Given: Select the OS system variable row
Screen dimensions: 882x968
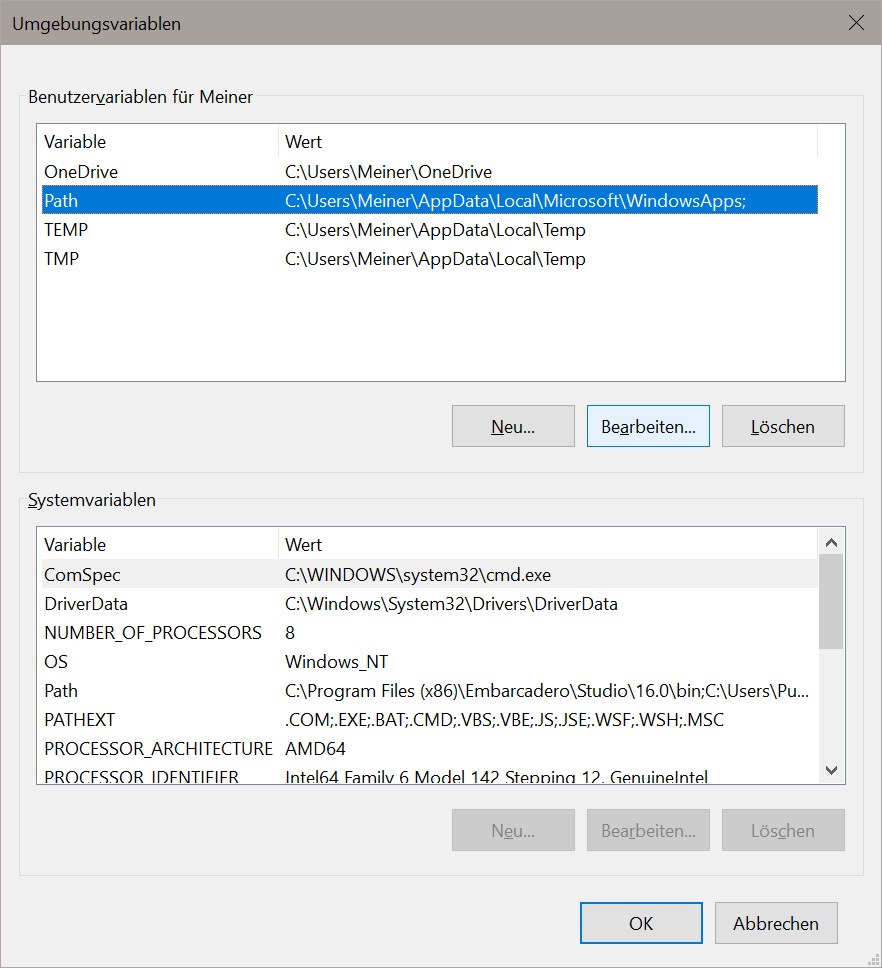Looking at the screenshot, I should 56,662.
